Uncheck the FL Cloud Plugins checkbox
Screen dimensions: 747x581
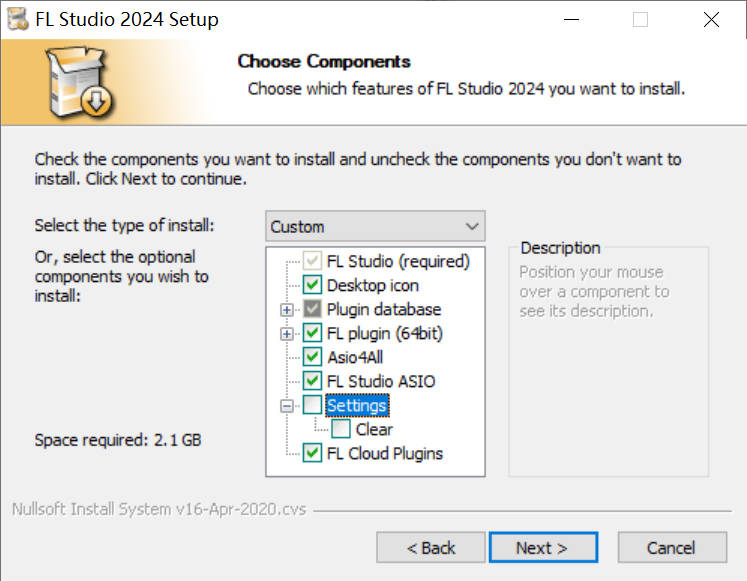click(312, 453)
